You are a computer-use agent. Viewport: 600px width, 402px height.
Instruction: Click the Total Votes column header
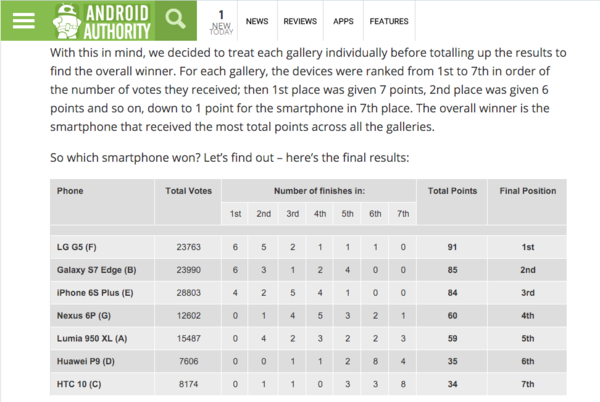[188, 191]
